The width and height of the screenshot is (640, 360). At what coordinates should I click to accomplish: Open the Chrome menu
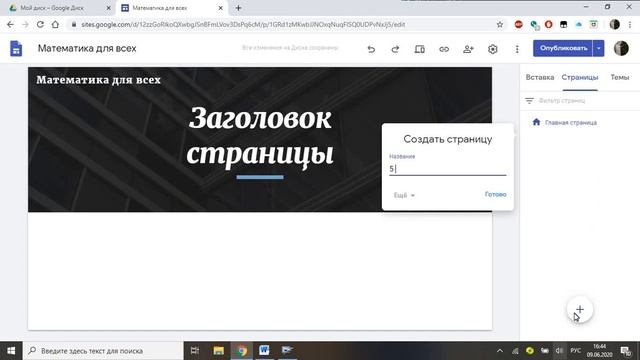(x=630, y=24)
